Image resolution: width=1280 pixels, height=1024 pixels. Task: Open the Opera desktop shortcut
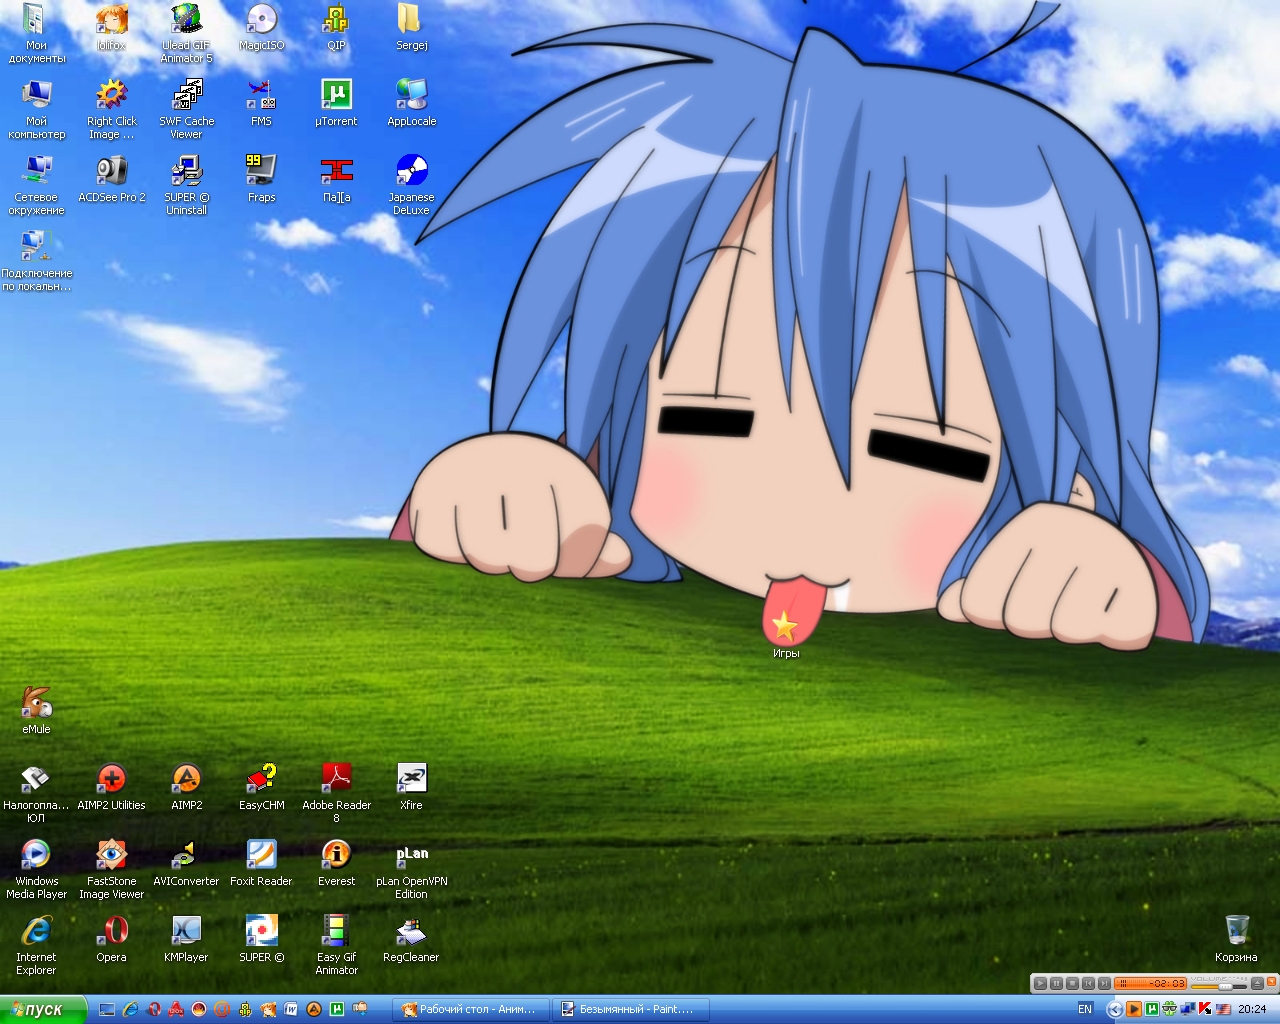click(111, 939)
